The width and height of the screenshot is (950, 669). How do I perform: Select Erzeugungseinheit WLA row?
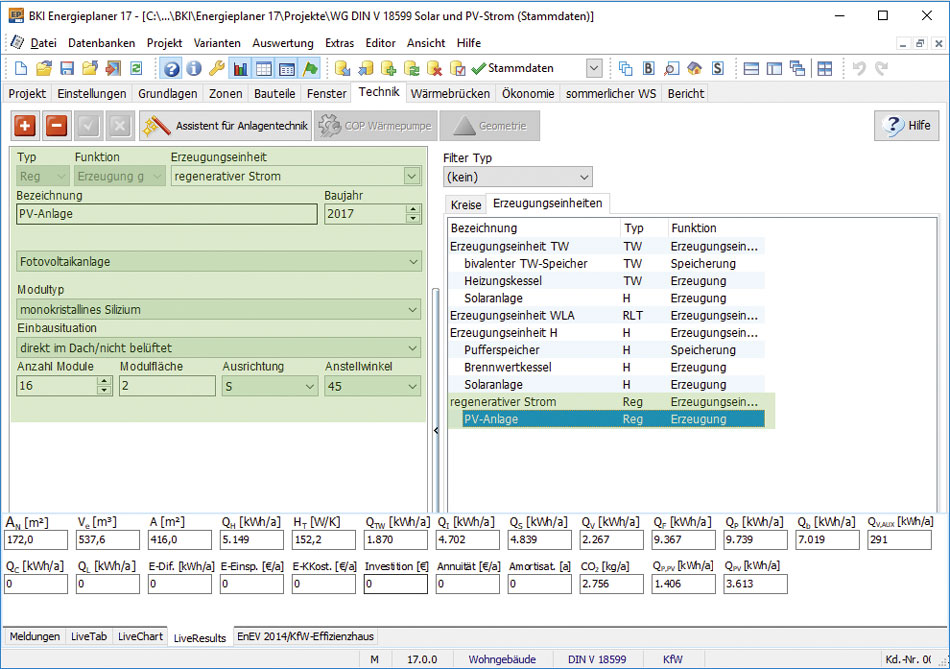pyautogui.click(x=606, y=315)
